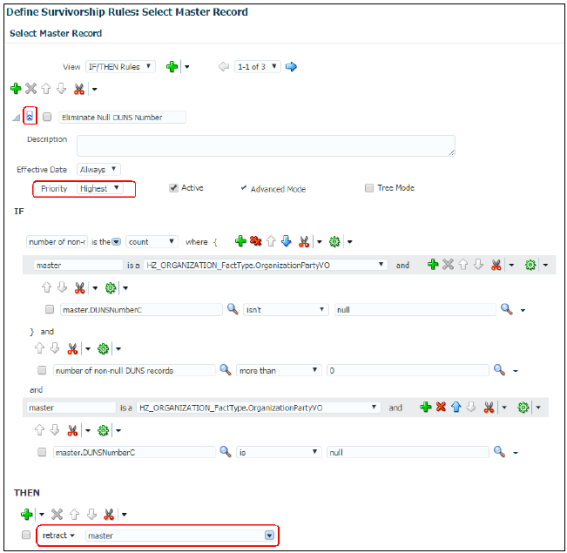Add pattern with green plus in first master row
Screen dimensions: 567x553
coord(433,264)
